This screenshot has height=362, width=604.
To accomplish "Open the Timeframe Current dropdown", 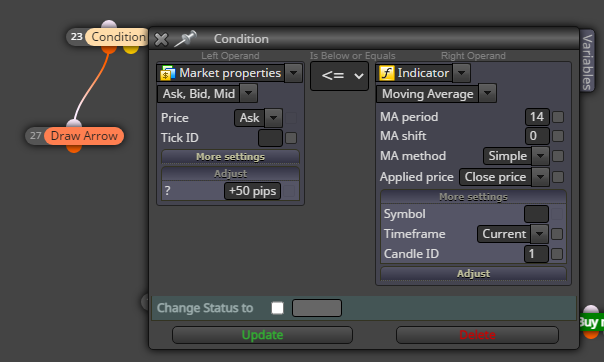I will coord(539,234).
